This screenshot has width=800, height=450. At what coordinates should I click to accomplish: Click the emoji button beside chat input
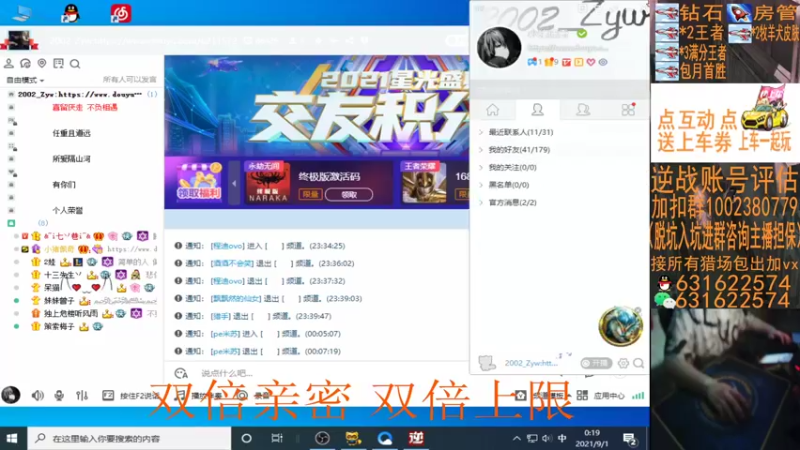point(181,373)
